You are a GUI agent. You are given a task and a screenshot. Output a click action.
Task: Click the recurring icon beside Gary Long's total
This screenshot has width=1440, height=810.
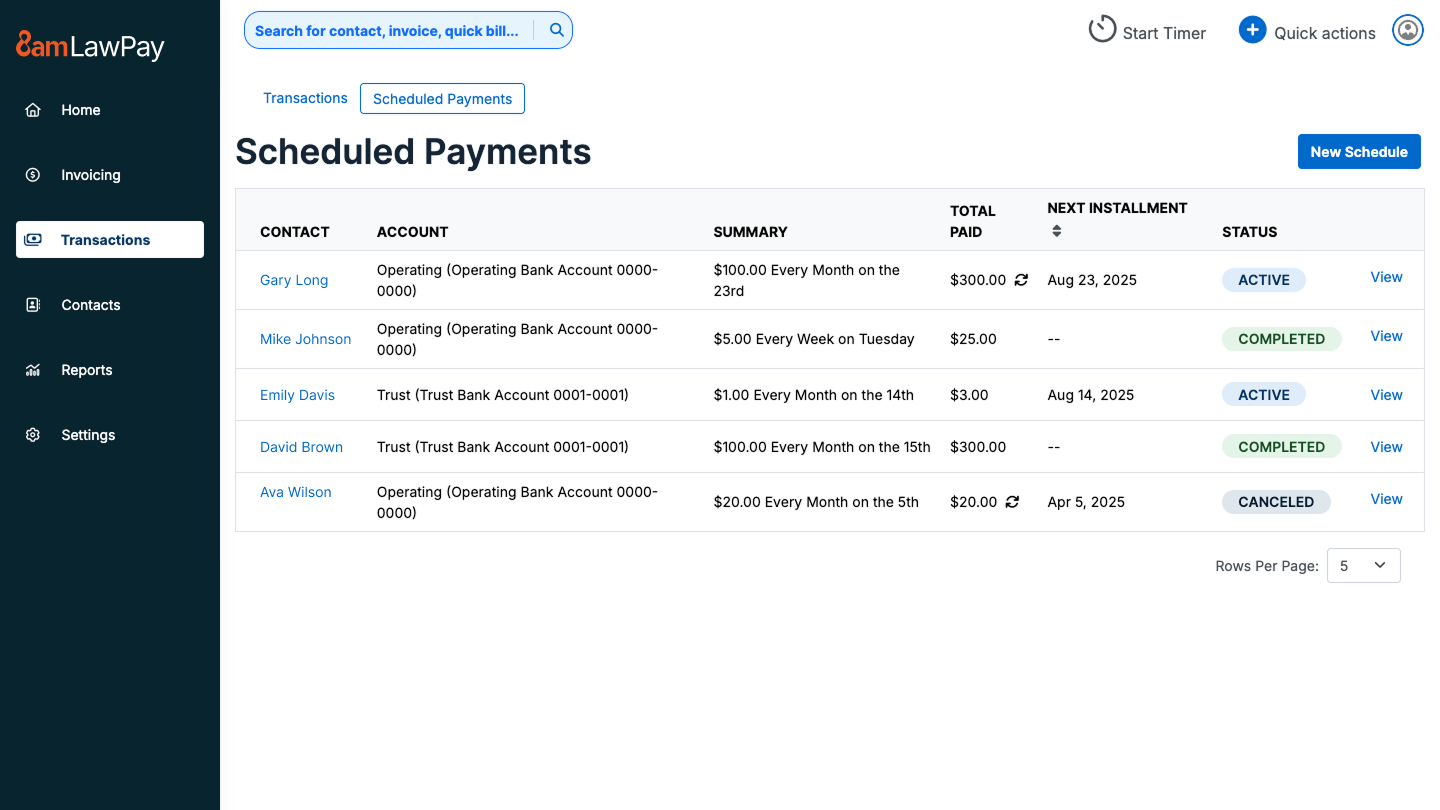(x=1020, y=280)
